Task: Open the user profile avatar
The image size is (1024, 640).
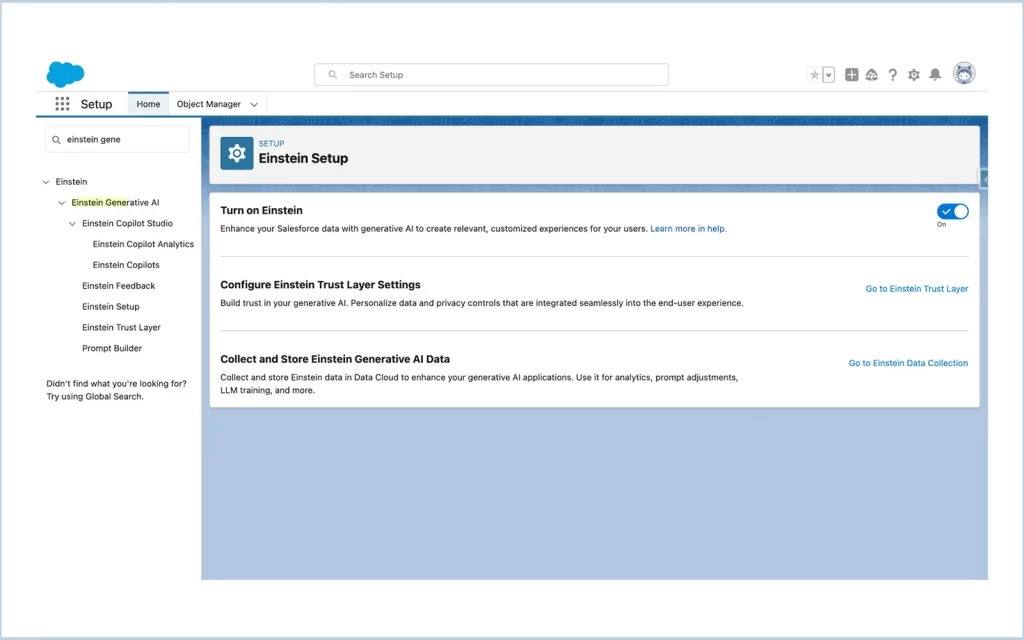Action: point(964,73)
